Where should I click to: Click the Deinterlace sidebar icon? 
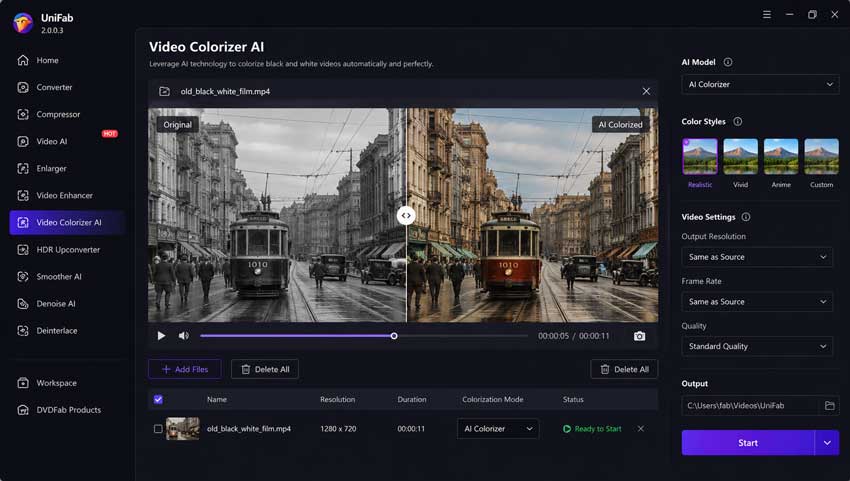pos(23,331)
